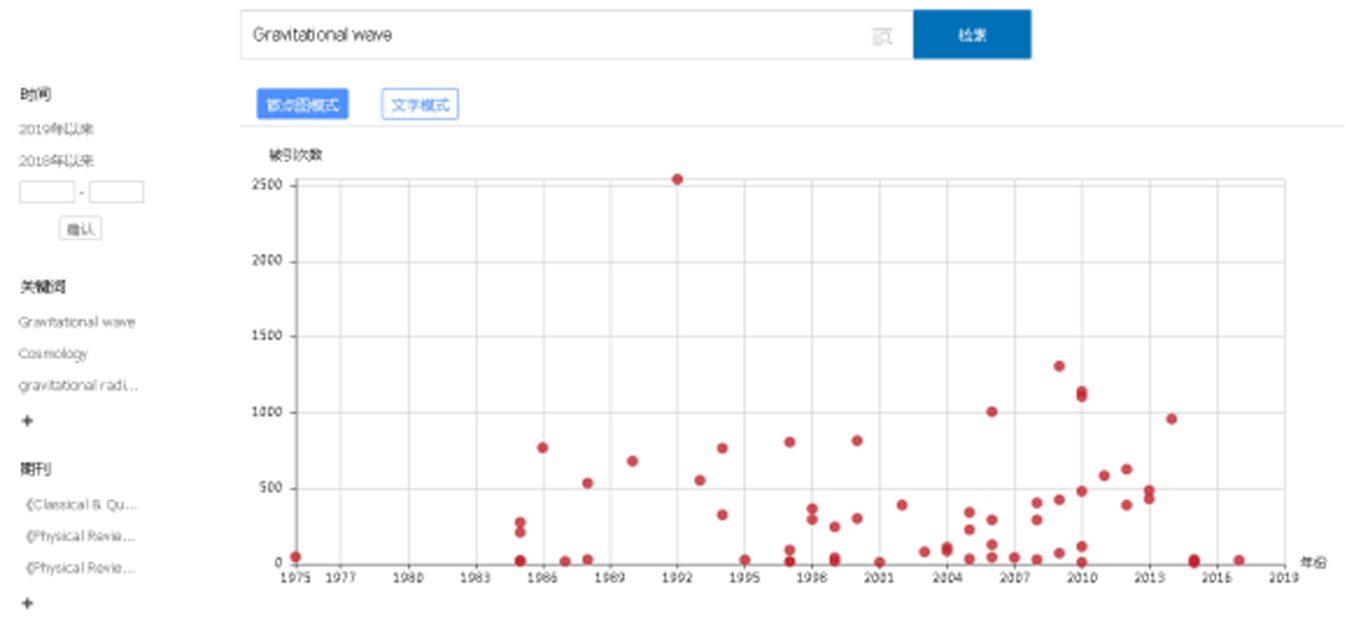
Task: Click the 2006 point at 1000 citations
Action: tap(992, 411)
